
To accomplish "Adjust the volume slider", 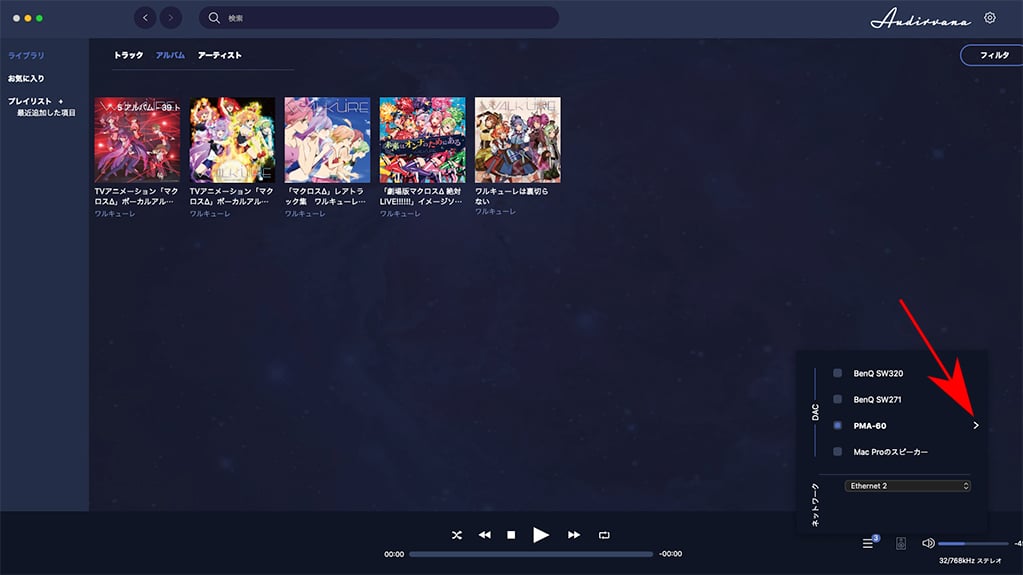I will pyautogui.click(x=973, y=543).
